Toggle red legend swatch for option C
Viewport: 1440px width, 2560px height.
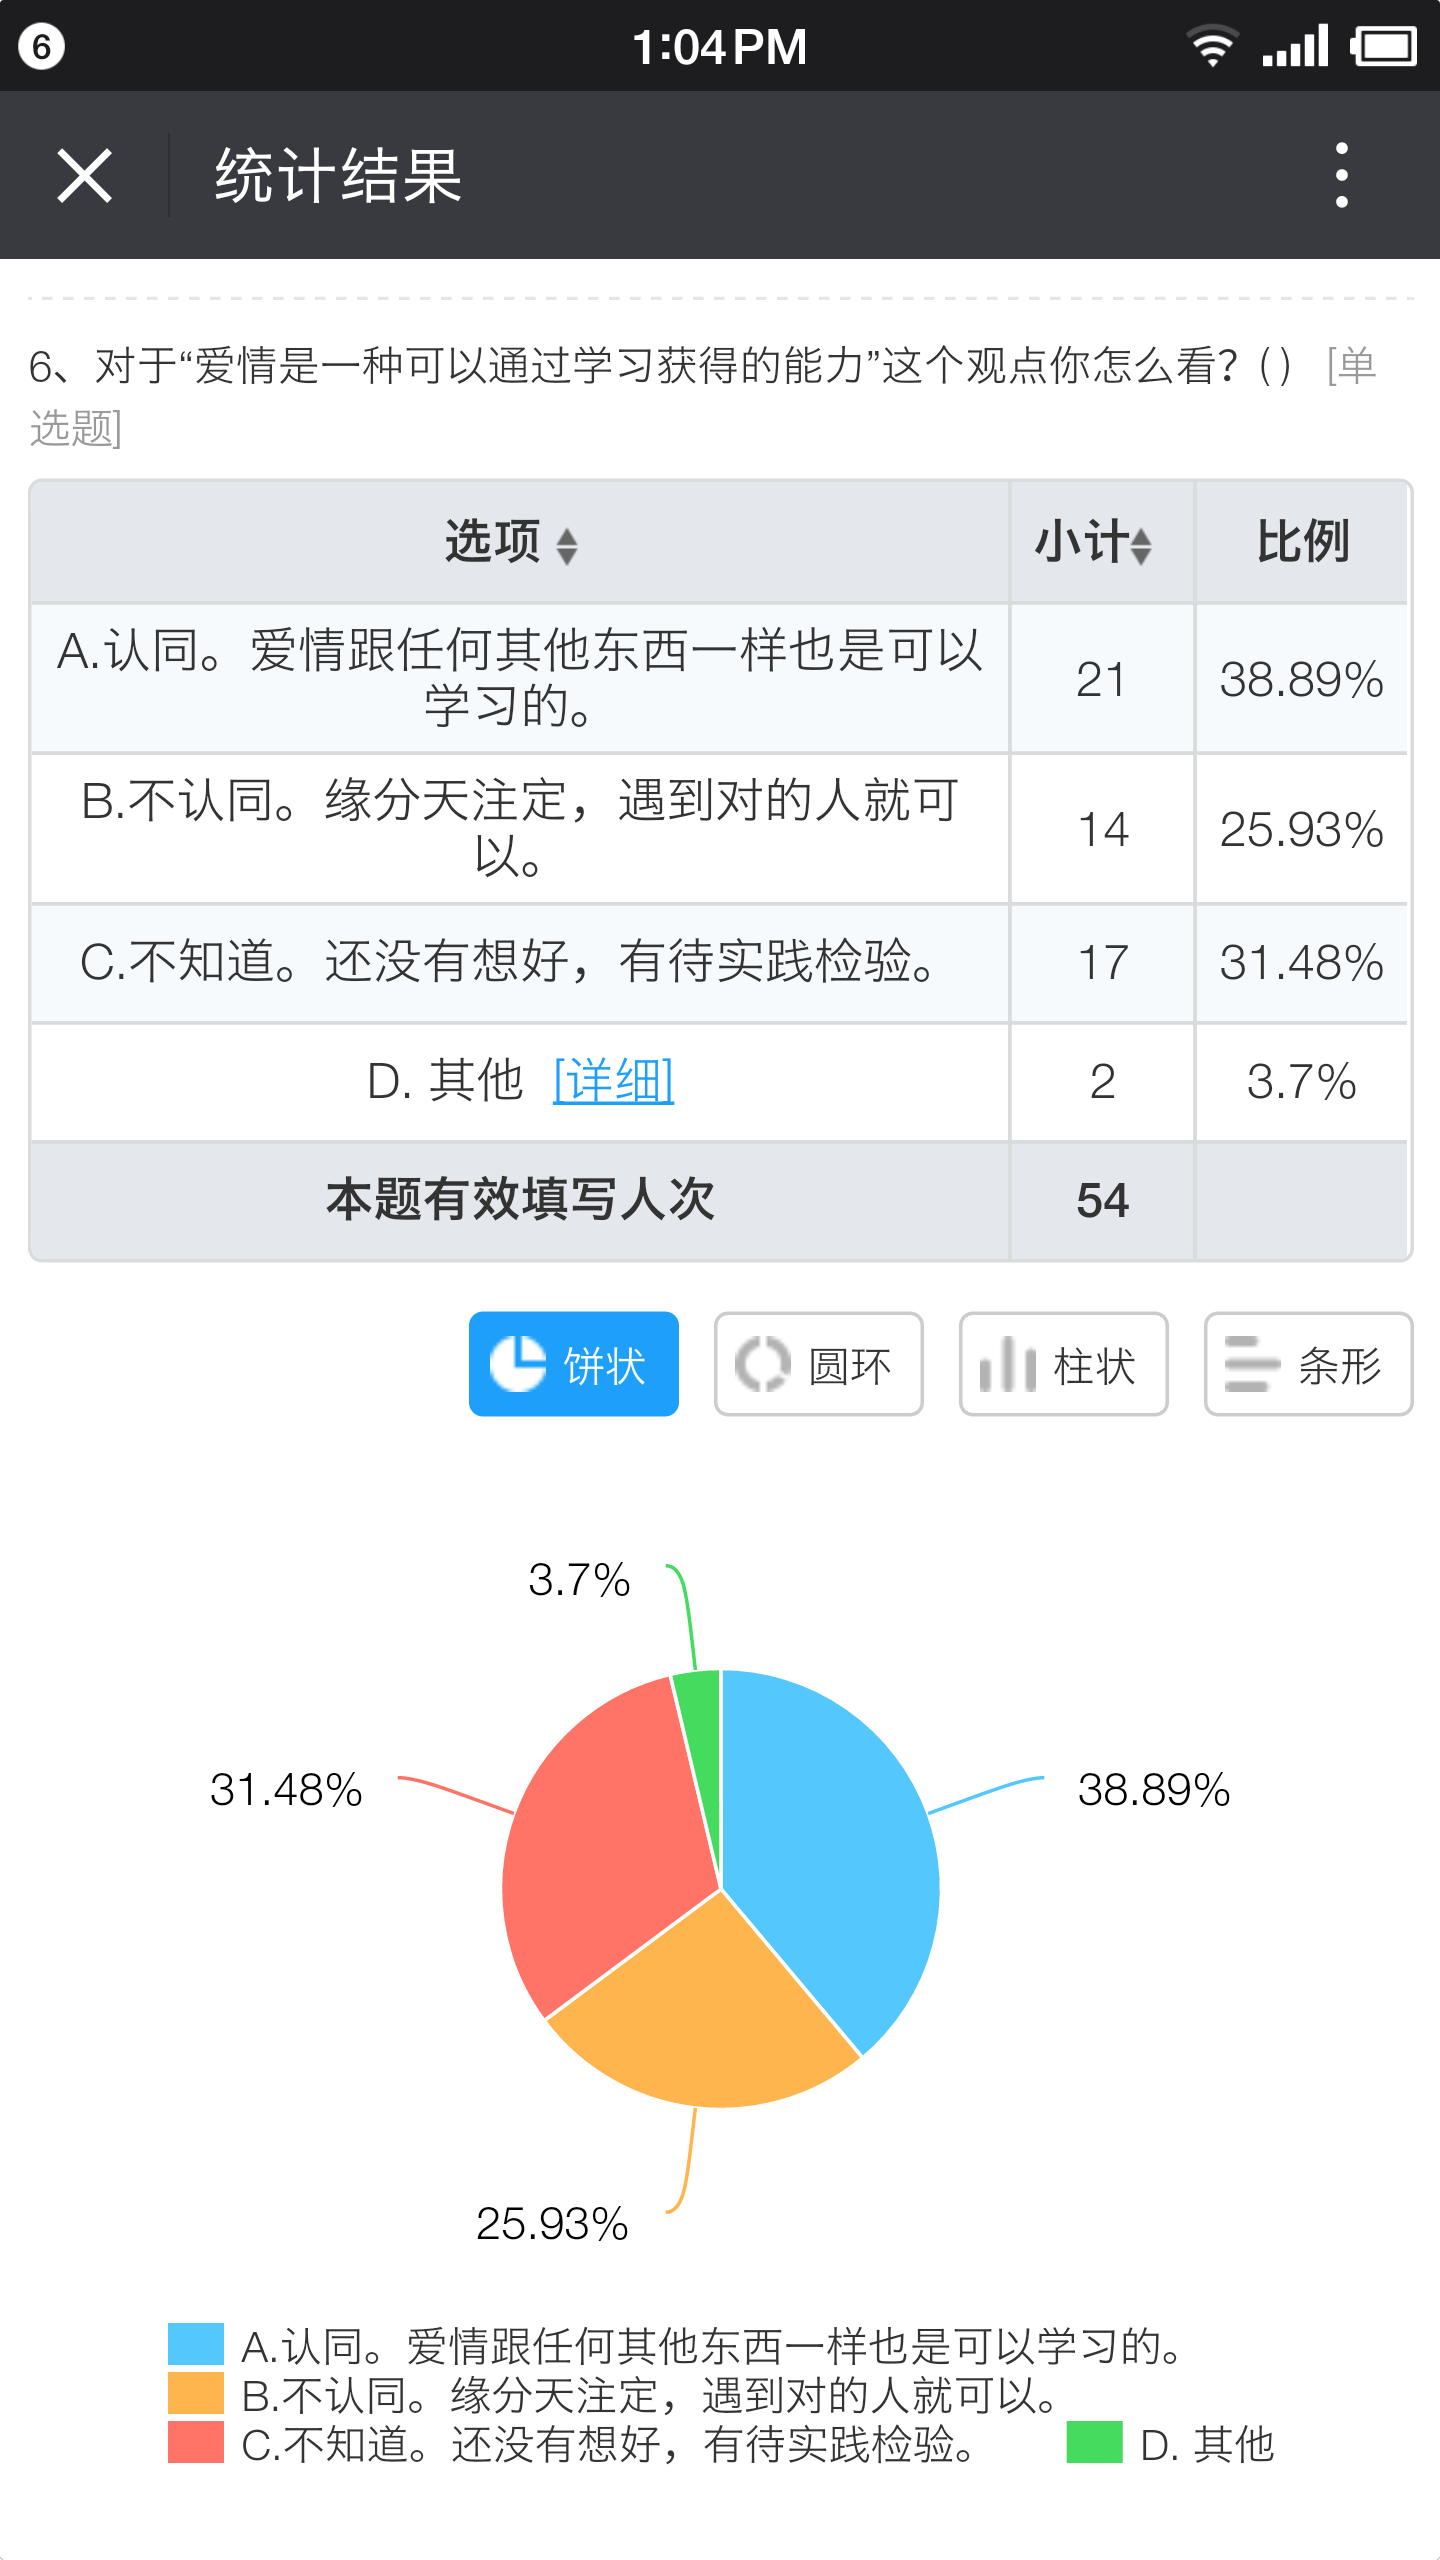point(195,2443)
